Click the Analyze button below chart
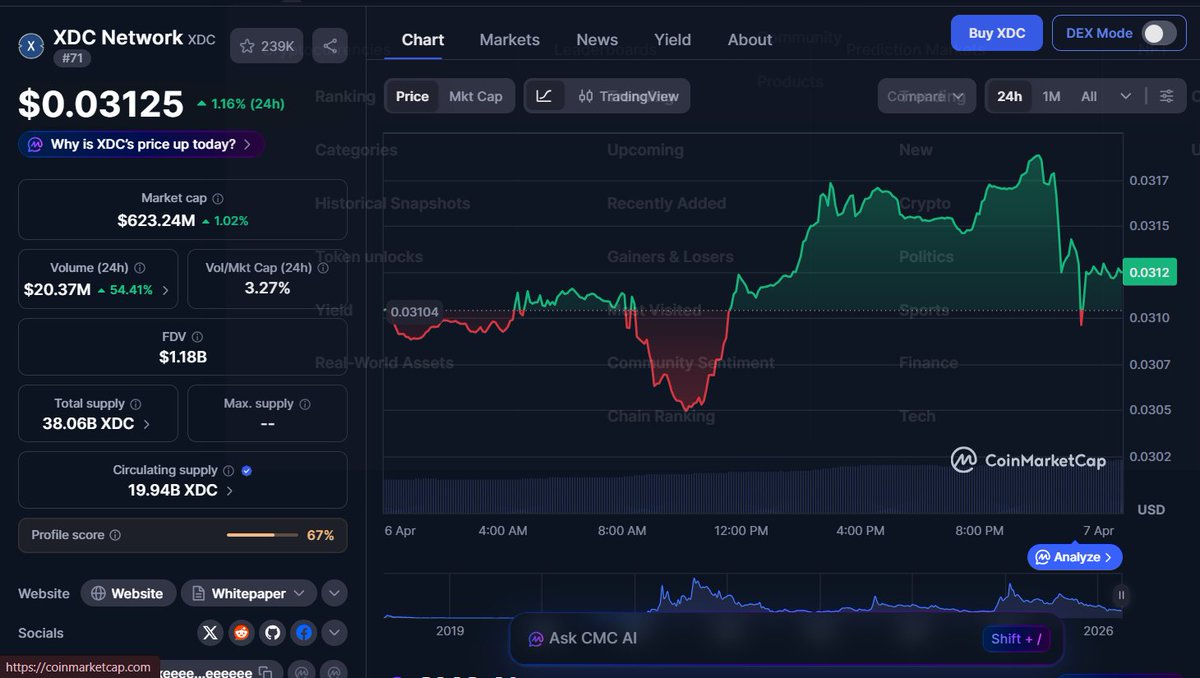Screen dimensions: 1200x678 tap(1075, 557)
